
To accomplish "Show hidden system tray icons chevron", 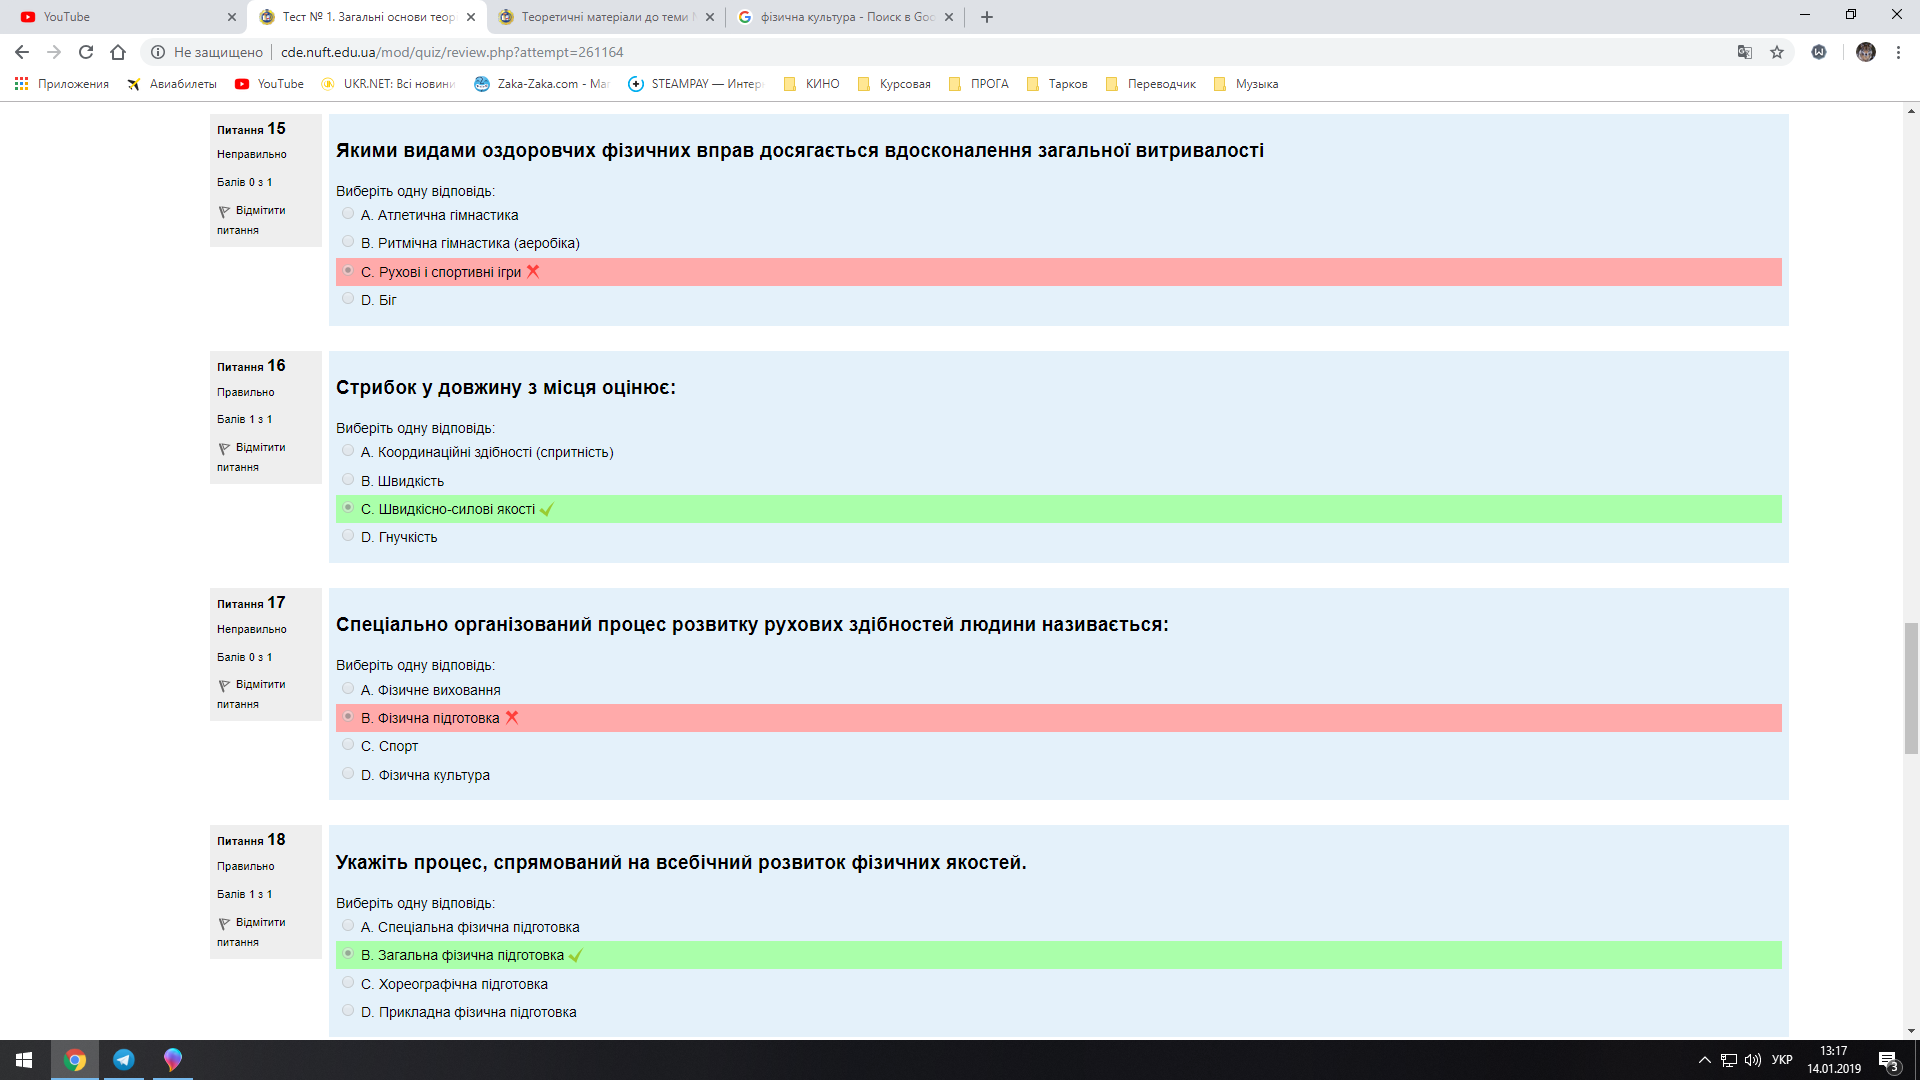I will 1704,1060.
